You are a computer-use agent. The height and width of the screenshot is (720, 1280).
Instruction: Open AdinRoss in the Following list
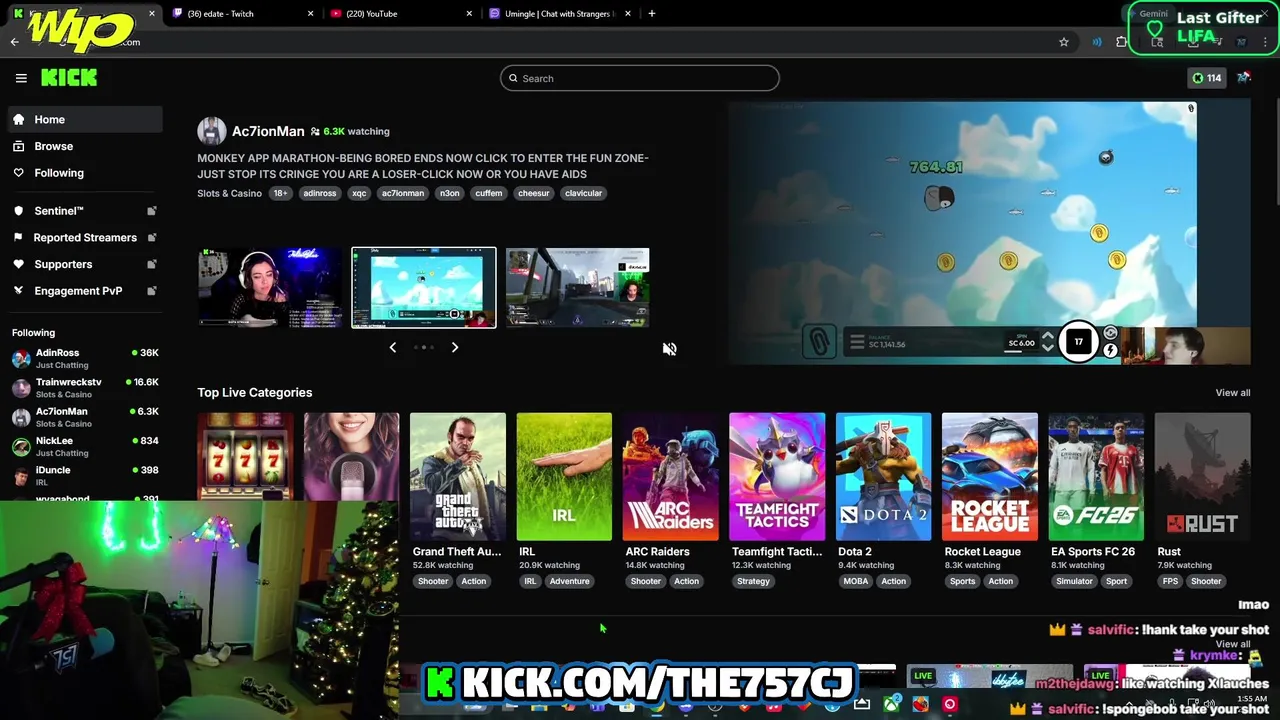(x=85, y=359)
